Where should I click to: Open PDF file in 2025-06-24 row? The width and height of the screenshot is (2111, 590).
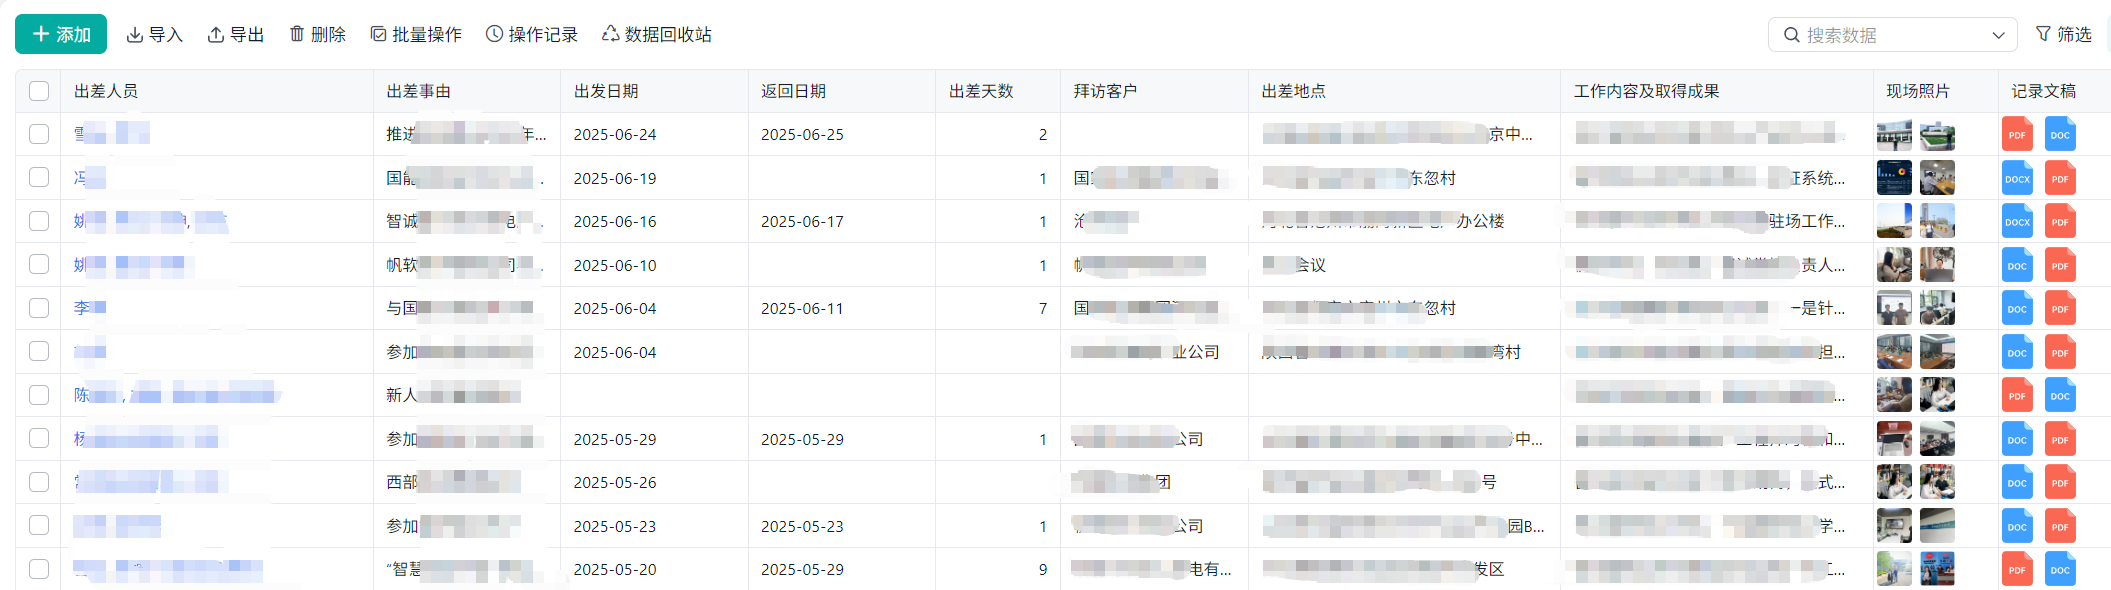tap(2017, 135)
